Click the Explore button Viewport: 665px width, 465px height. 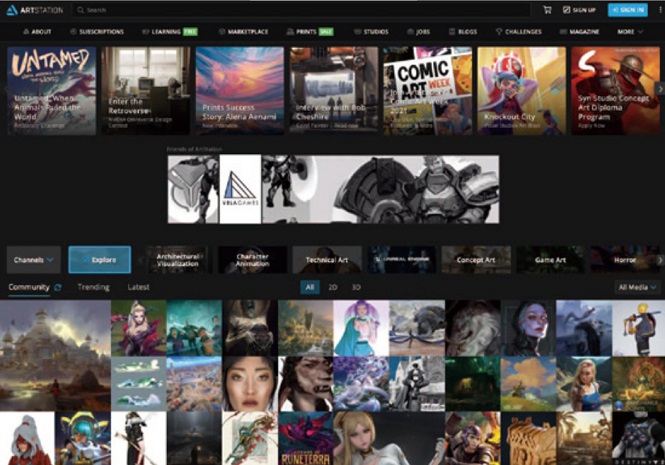coord(100,260)
